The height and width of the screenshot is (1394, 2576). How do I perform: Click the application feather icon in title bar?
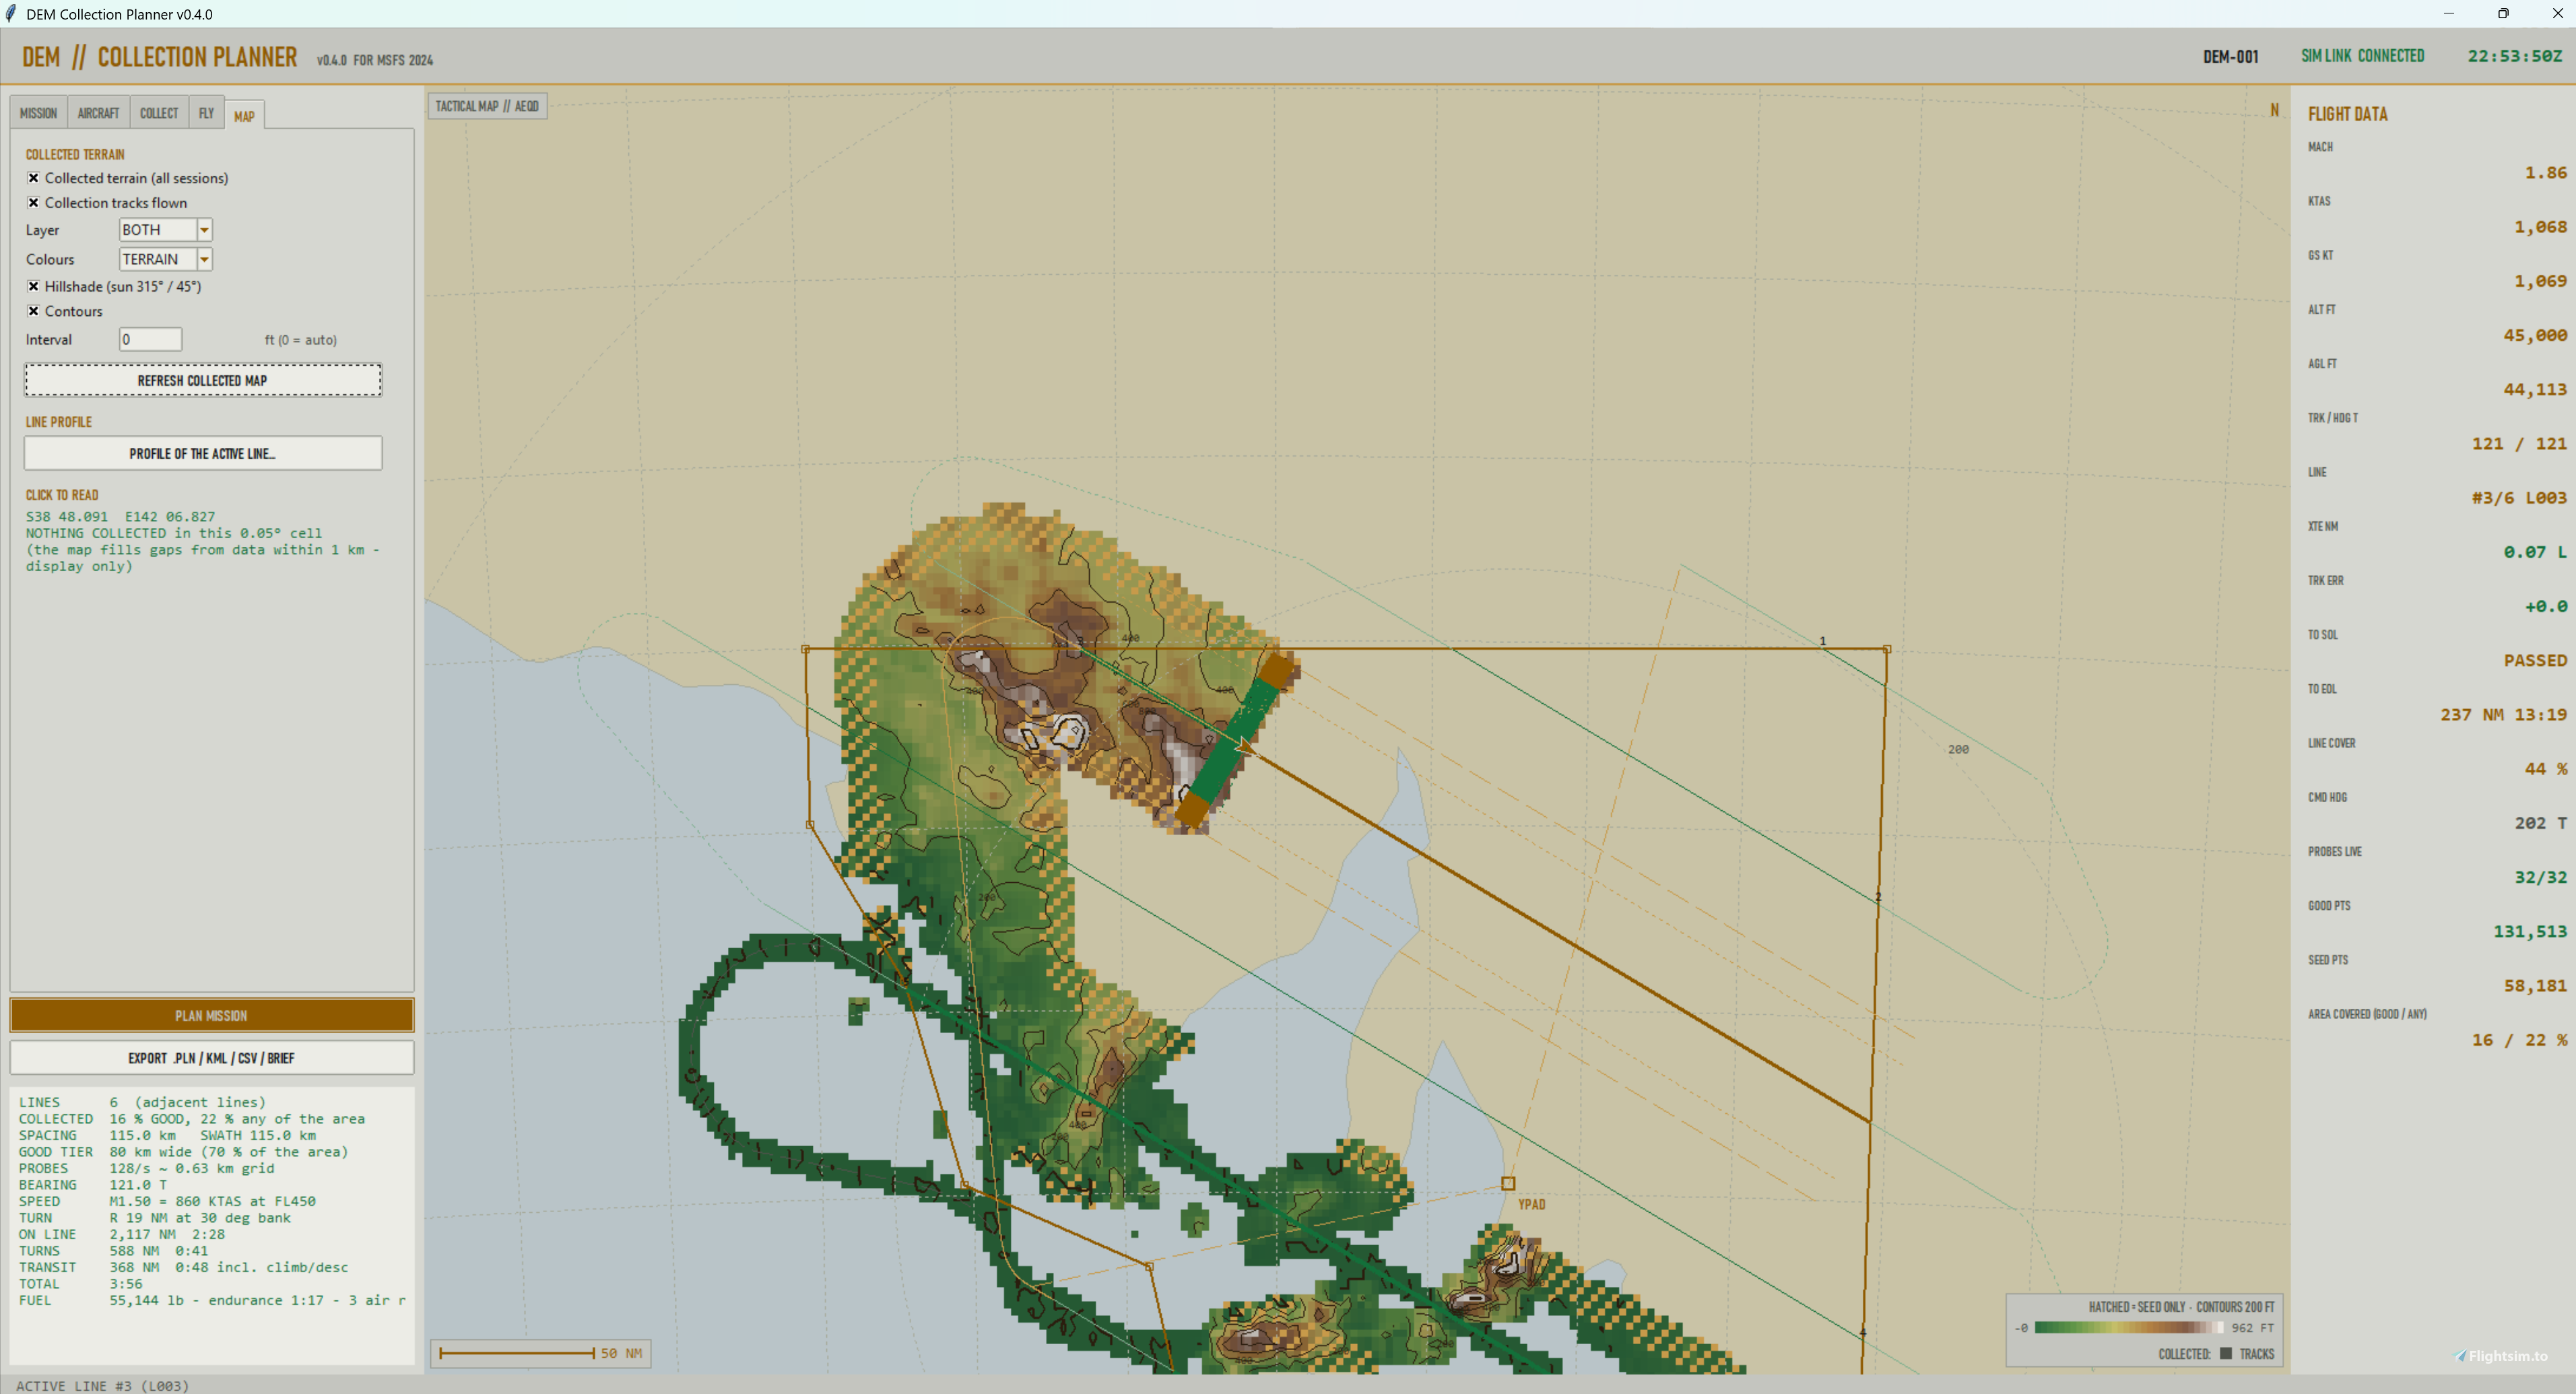coord(11,13)
